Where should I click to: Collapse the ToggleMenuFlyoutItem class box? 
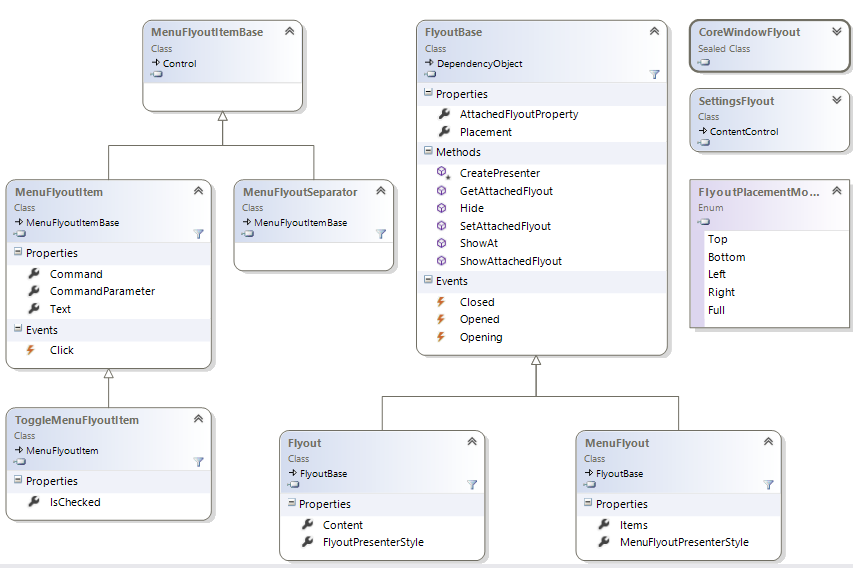[x=199, y=419]
